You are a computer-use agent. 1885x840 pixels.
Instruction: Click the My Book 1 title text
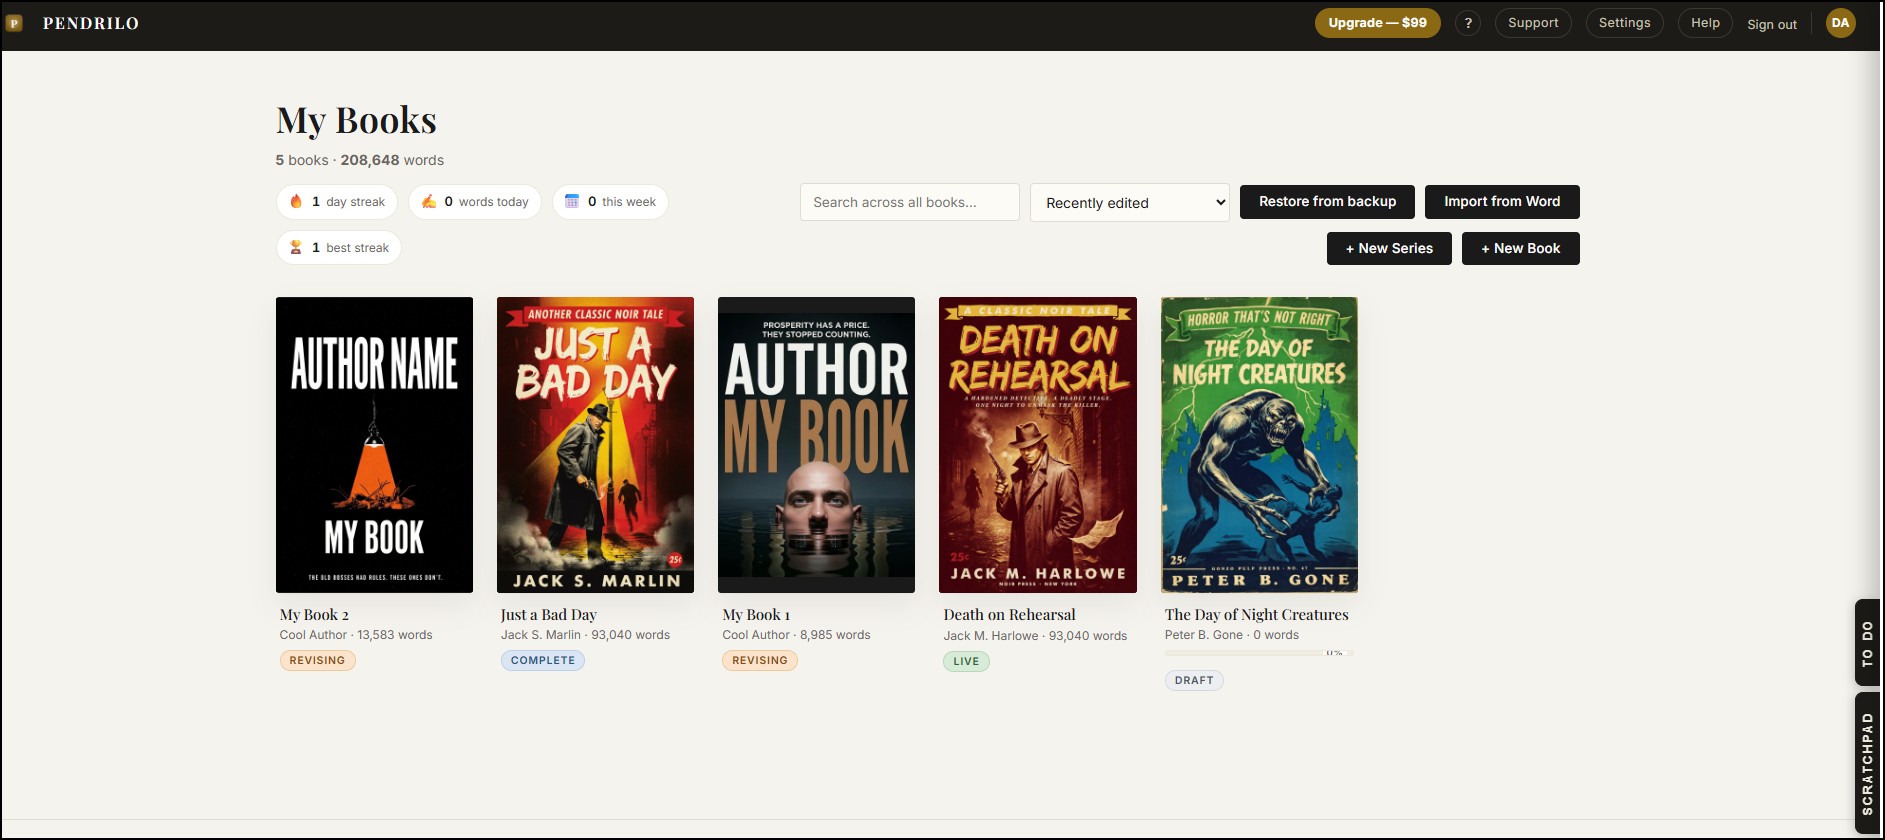tap(757, 615)
